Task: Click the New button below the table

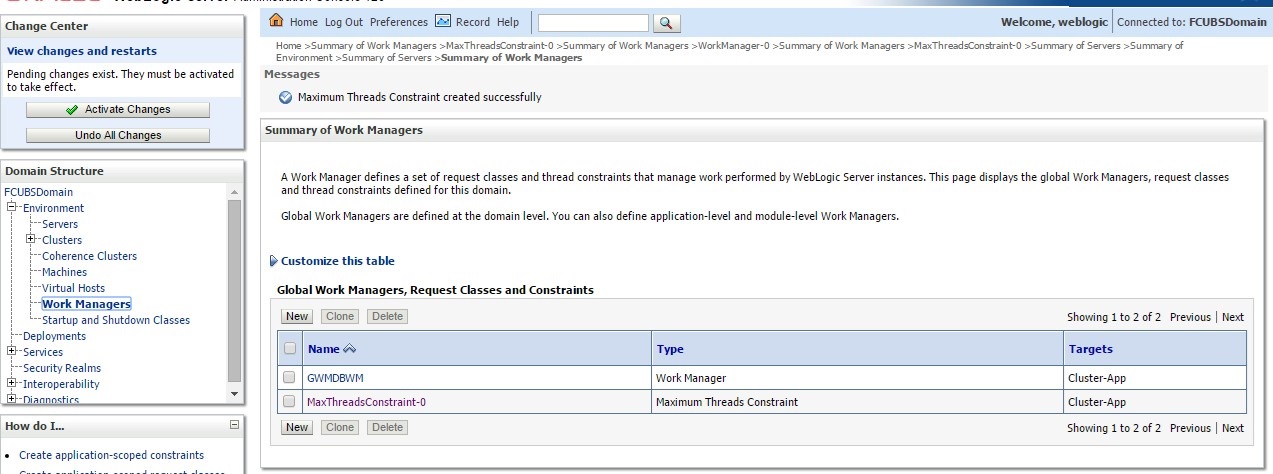Action: [296, 427]
